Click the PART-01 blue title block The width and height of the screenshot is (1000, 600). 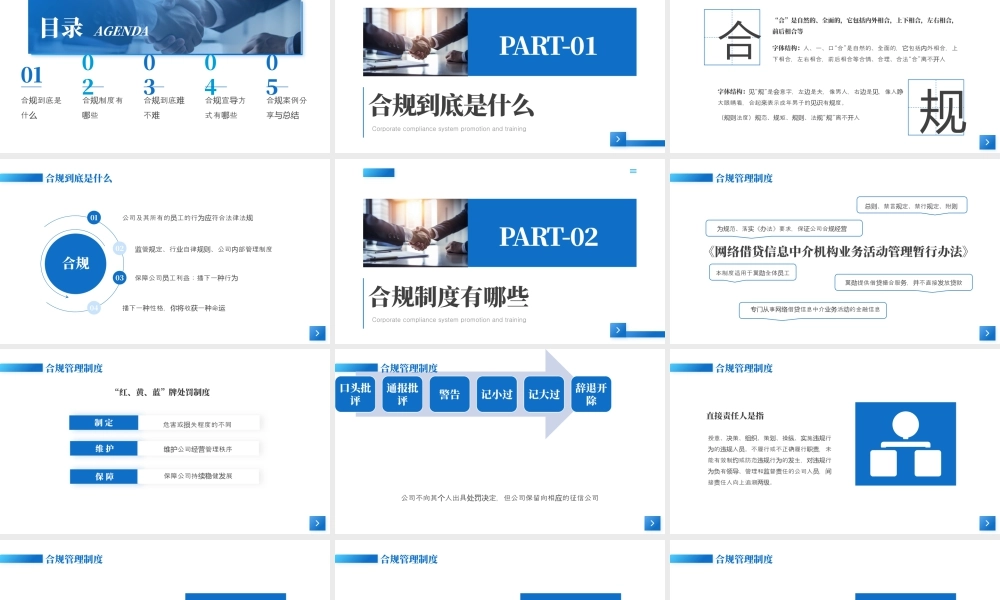click(552, 41)
